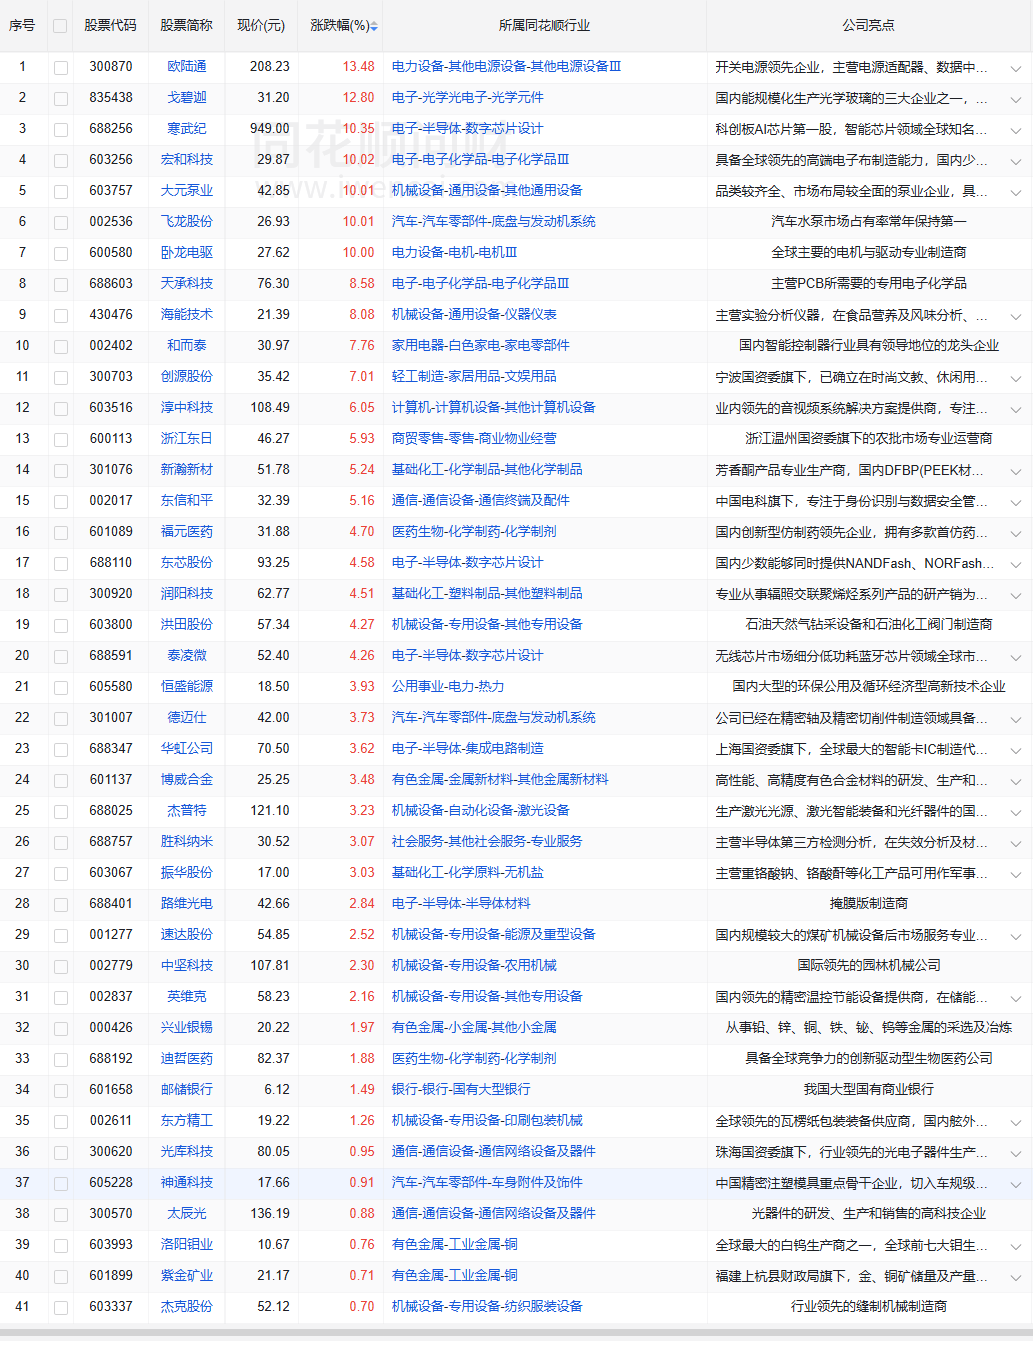Viewport: 1033px width, 1350px height.
Task: Open industry link 电子-光学光电子-光学元件
Action: 468,97
